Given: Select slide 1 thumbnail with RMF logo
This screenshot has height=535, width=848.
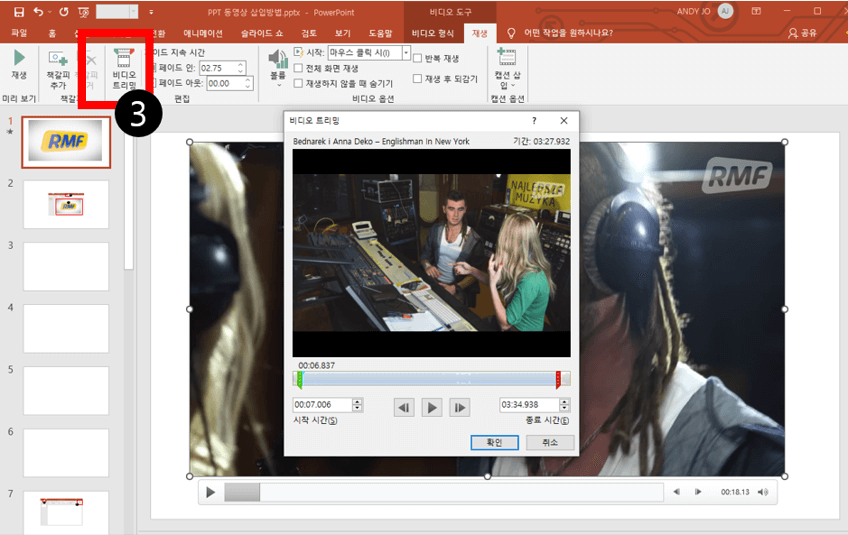Looking at the screenshot, I should point(66,142).
